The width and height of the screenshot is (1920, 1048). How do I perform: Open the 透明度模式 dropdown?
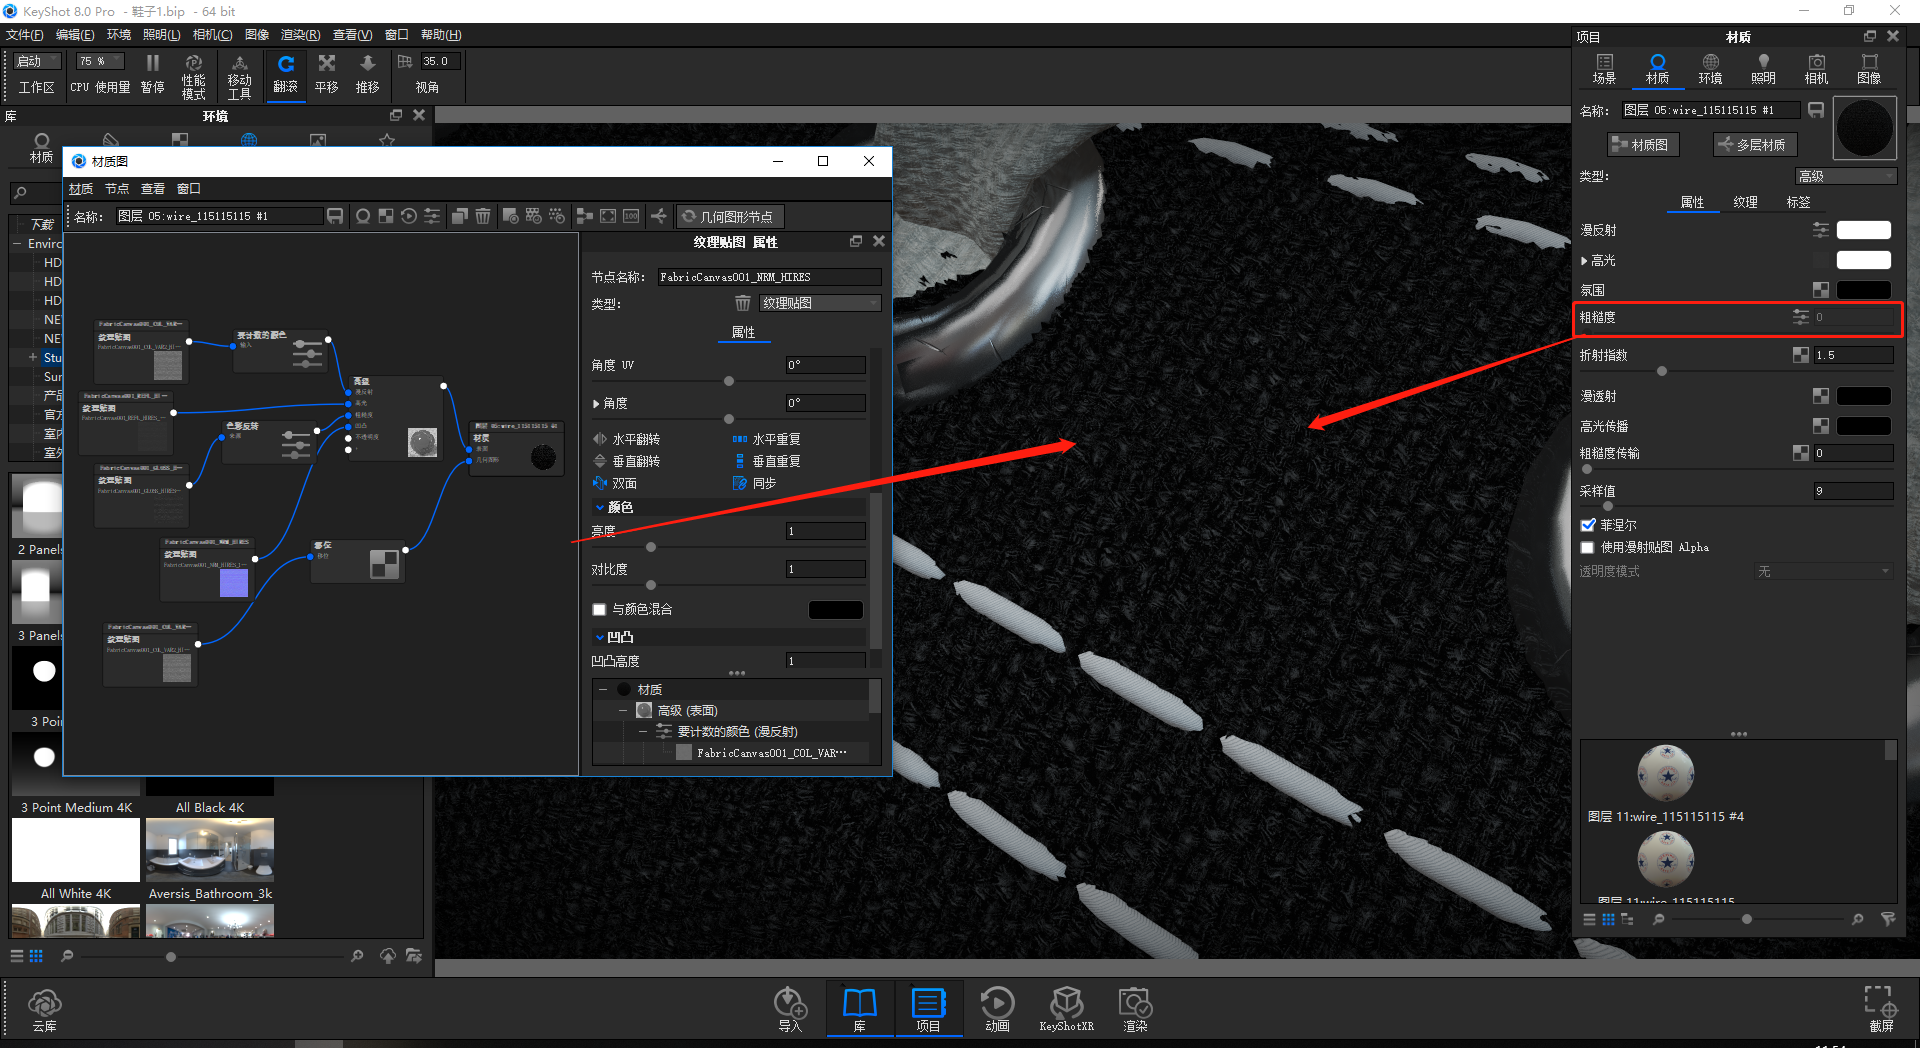click(1822, 571)
